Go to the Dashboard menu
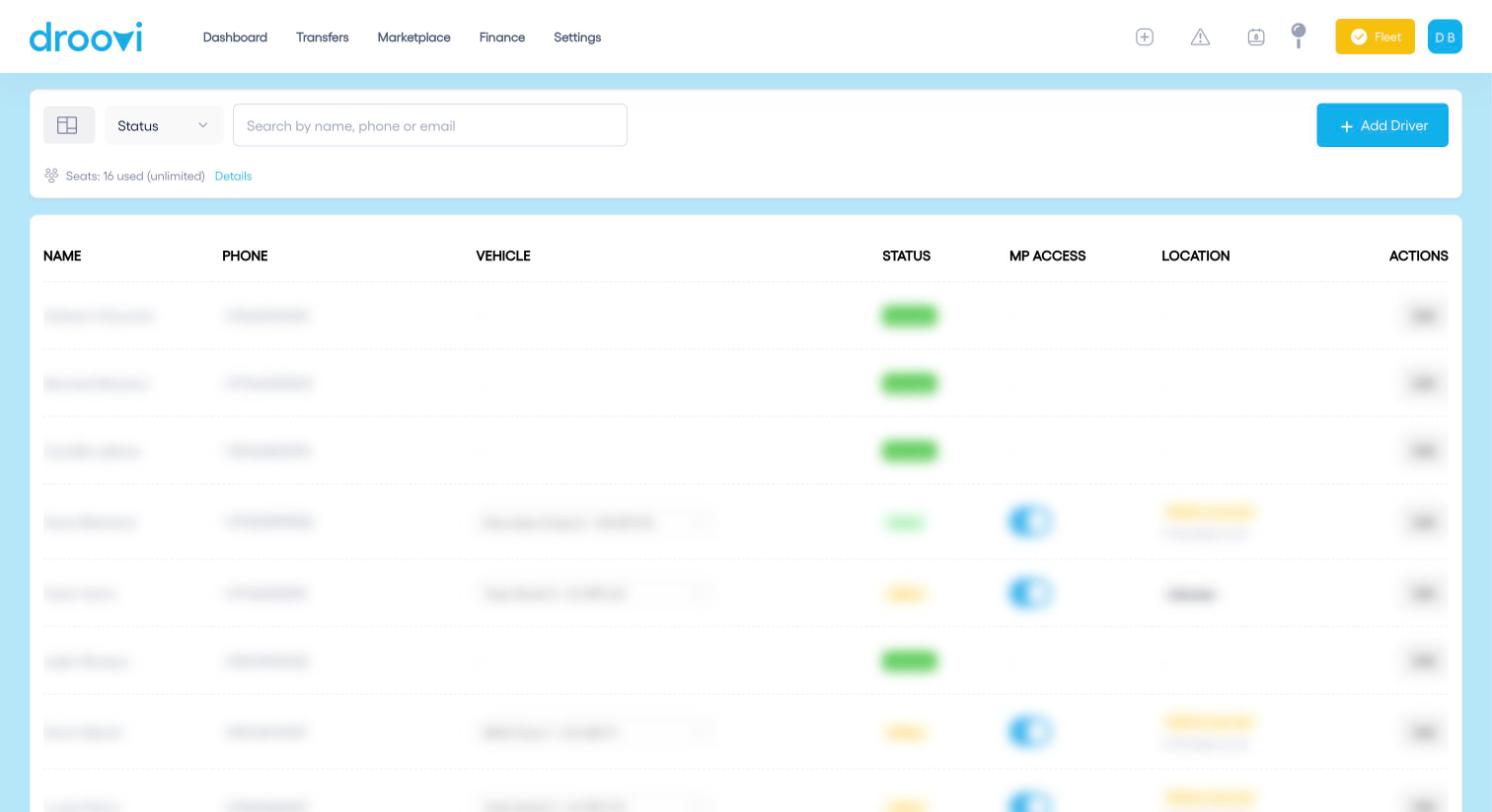This screenshot has width=1492, height=812. [235, 37]
